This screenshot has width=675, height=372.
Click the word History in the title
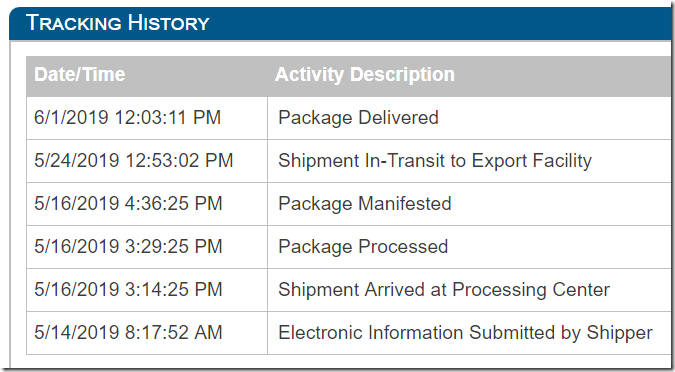coord(168,23)
